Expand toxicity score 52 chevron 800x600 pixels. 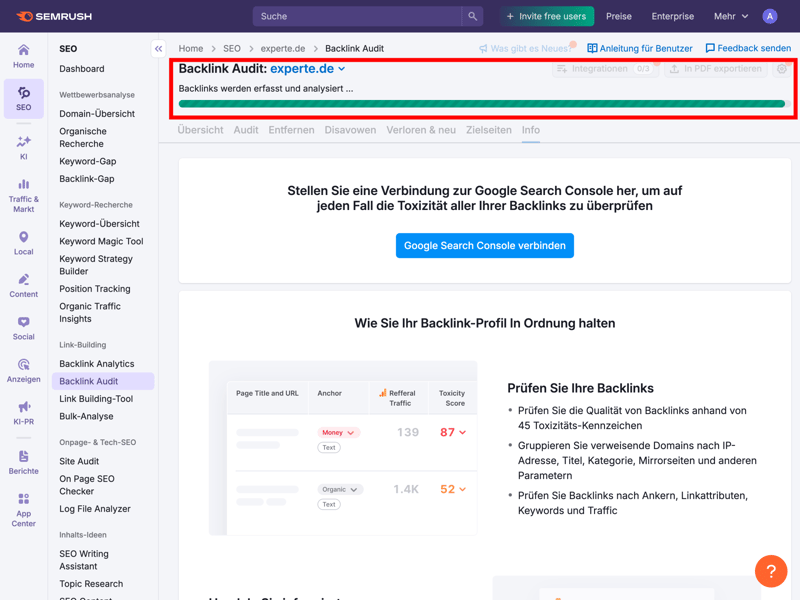coord(462,489)
